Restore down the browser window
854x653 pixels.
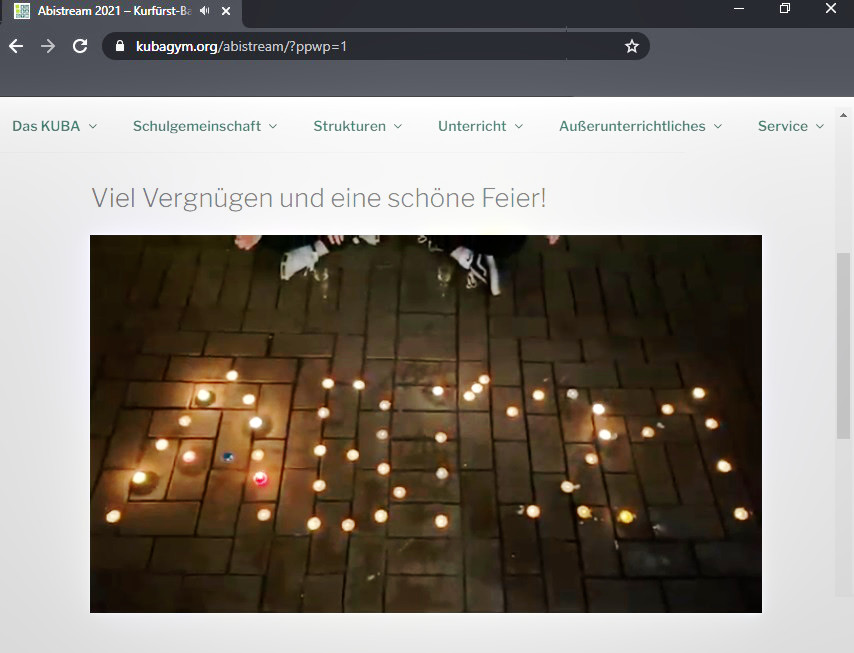(x=785, y=9)
